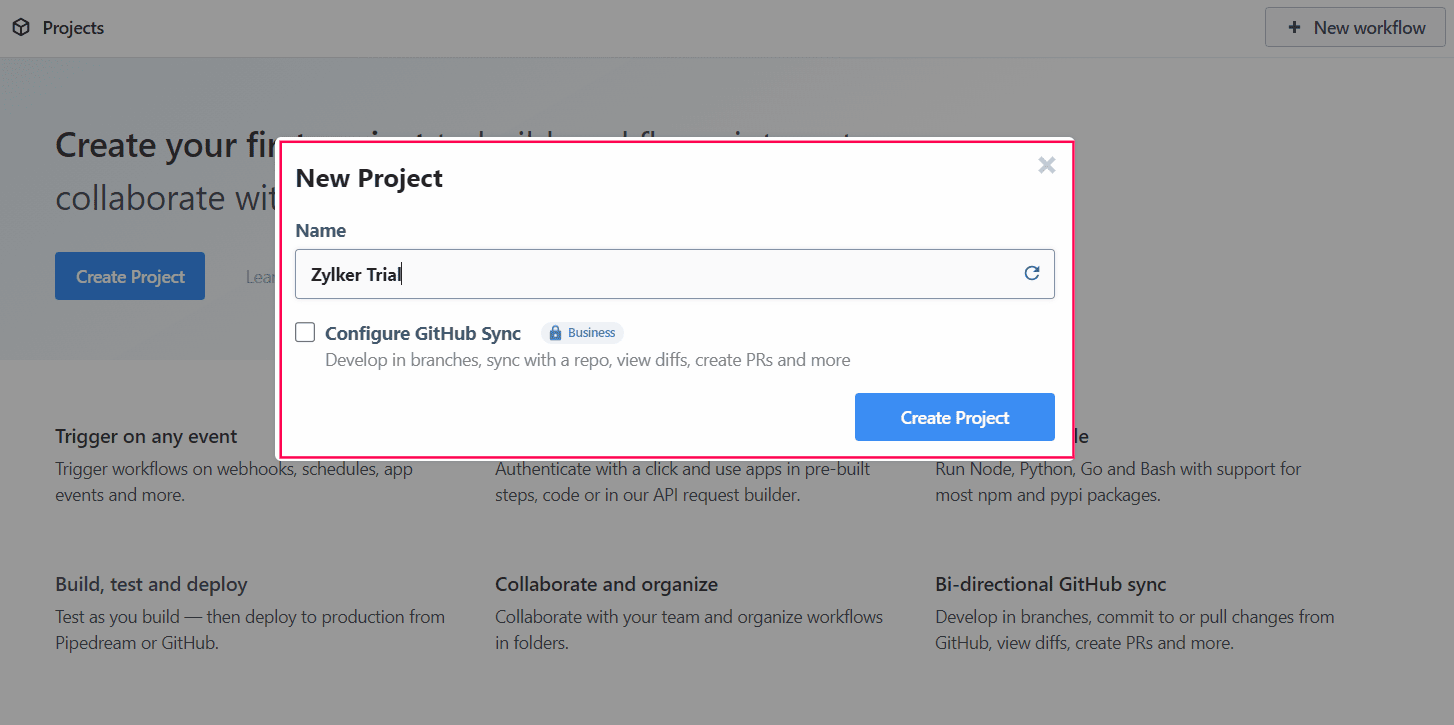Click the lock icon on Business badge
This screenshot has width=1454, height=725.
[x=555, y=333]
